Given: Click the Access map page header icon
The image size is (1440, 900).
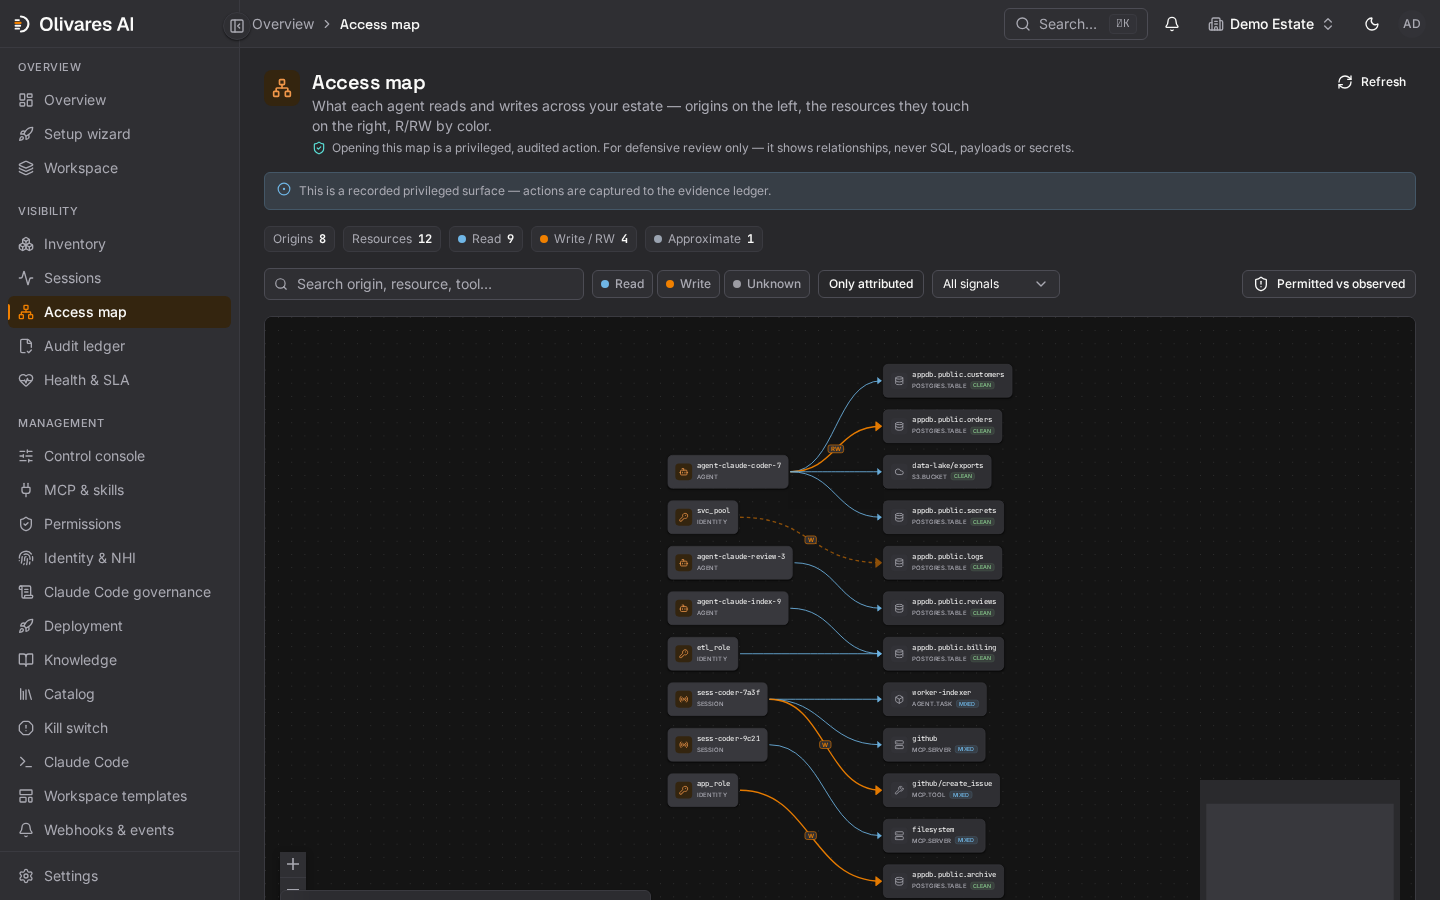Looking at the screenshot, I should 282,88.
